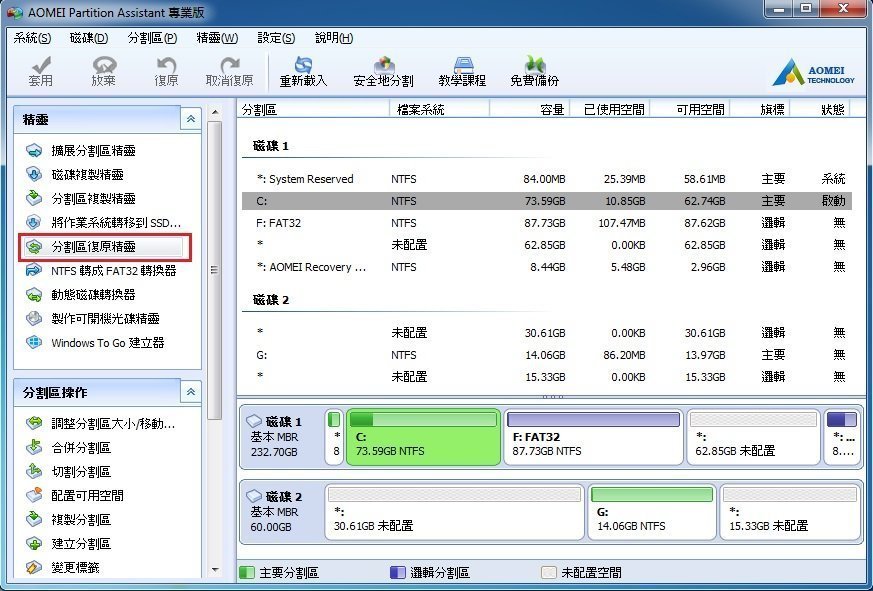Click the 容量 column header
This screenshot has width=873, height=591.
click(x=529, y=109)
